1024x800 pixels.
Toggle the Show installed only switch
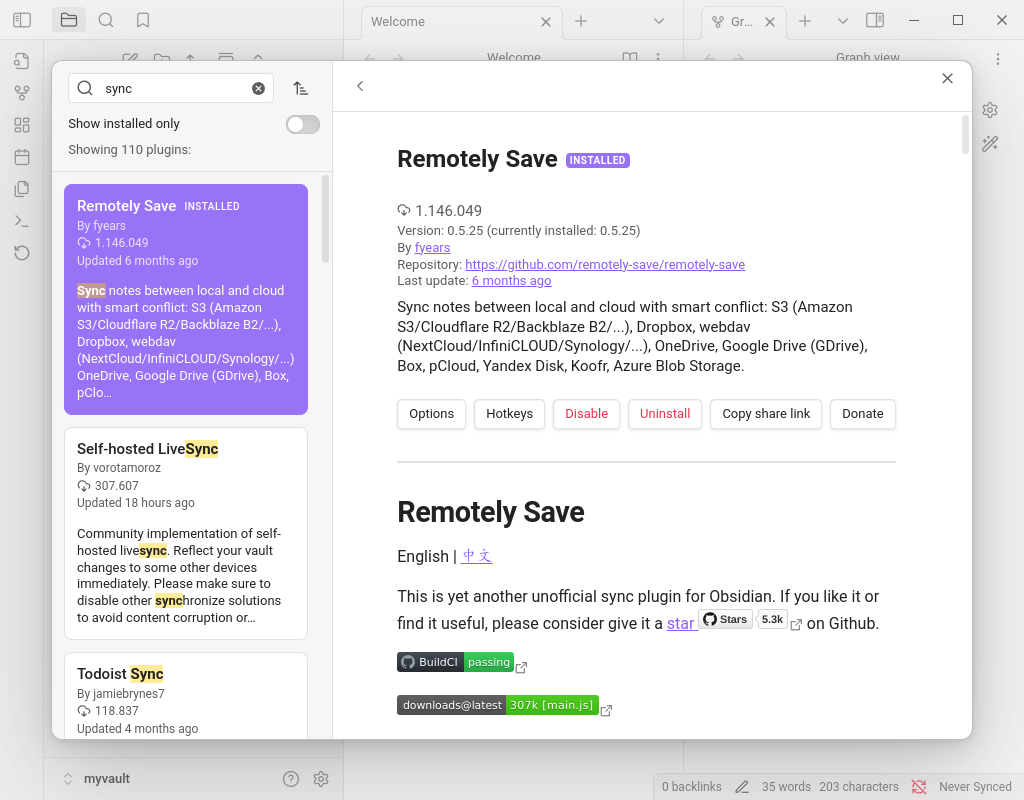(x=302, y=124)
